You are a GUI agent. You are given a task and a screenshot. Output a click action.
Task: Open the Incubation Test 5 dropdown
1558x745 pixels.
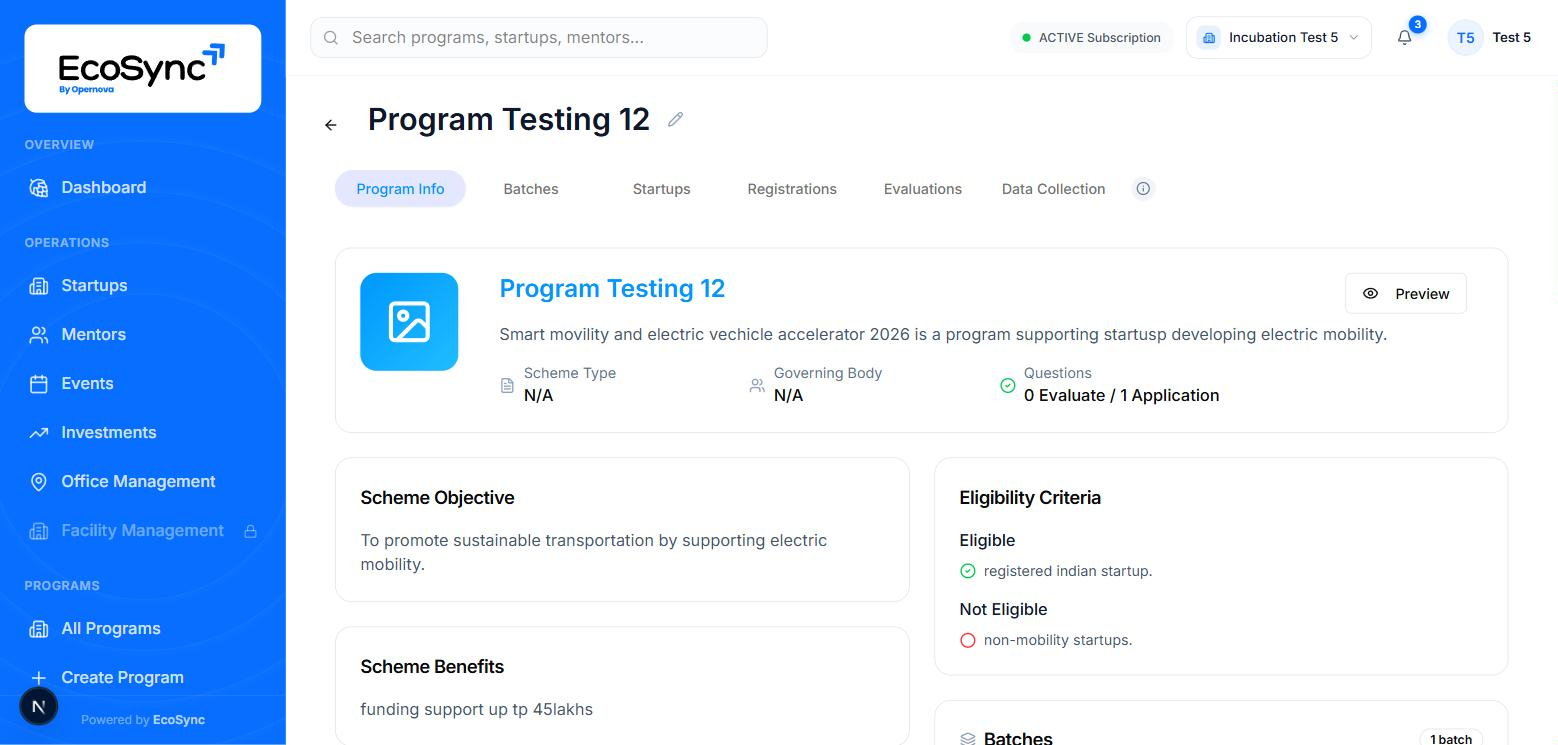pyautogui.click(x=1278, y=38)
